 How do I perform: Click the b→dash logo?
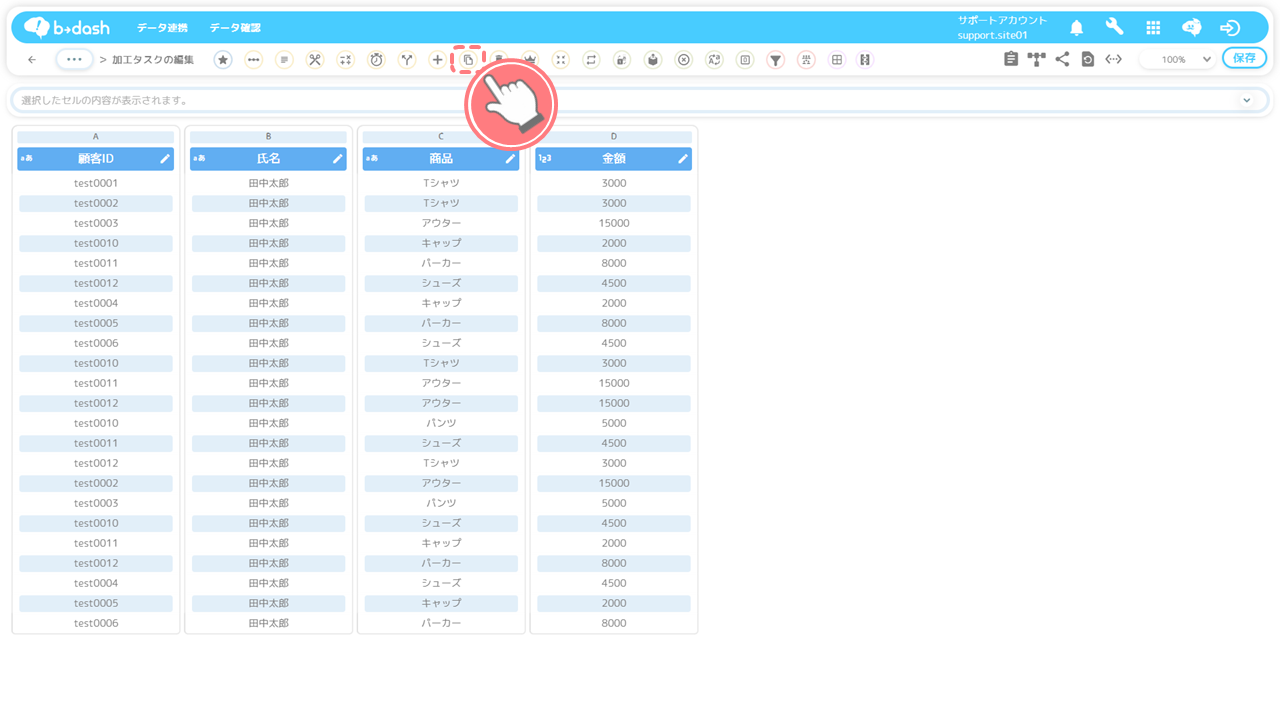click(67, 27)
